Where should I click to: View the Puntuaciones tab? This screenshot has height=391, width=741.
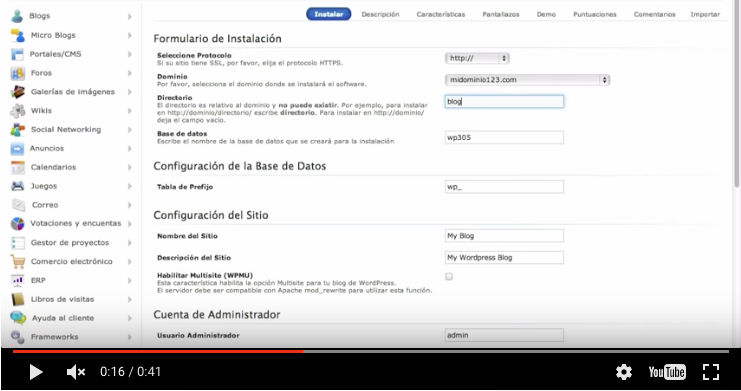coord(595,14)
